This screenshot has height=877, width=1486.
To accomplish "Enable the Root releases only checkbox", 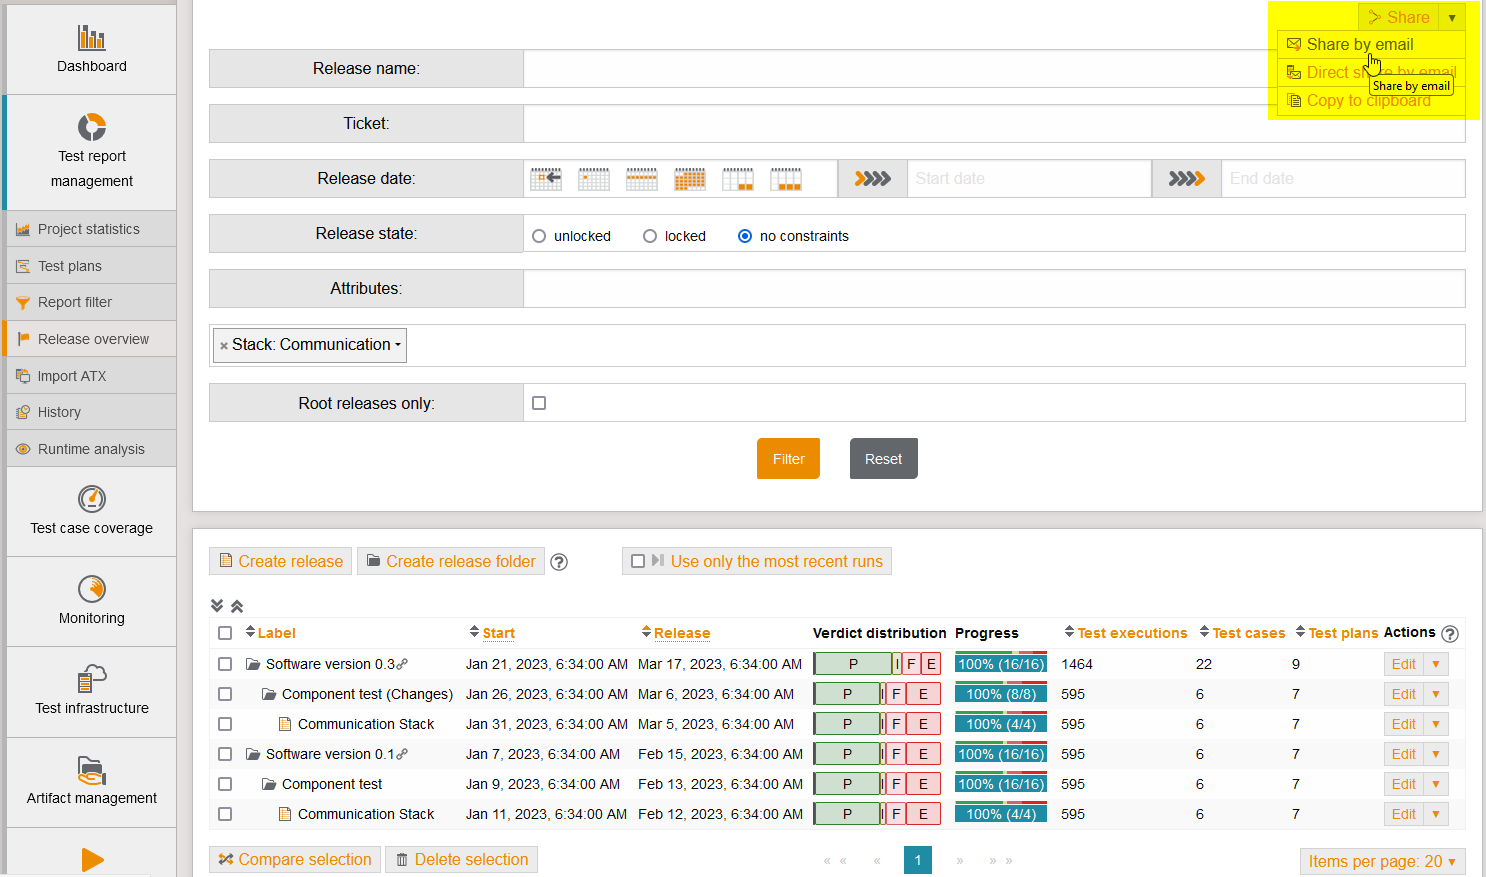I will (x=539, y=403).
